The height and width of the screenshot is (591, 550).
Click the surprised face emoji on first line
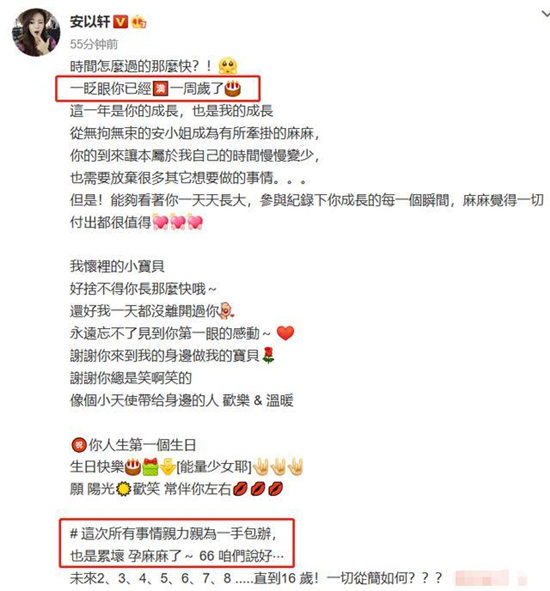click(x=228, y=66)
